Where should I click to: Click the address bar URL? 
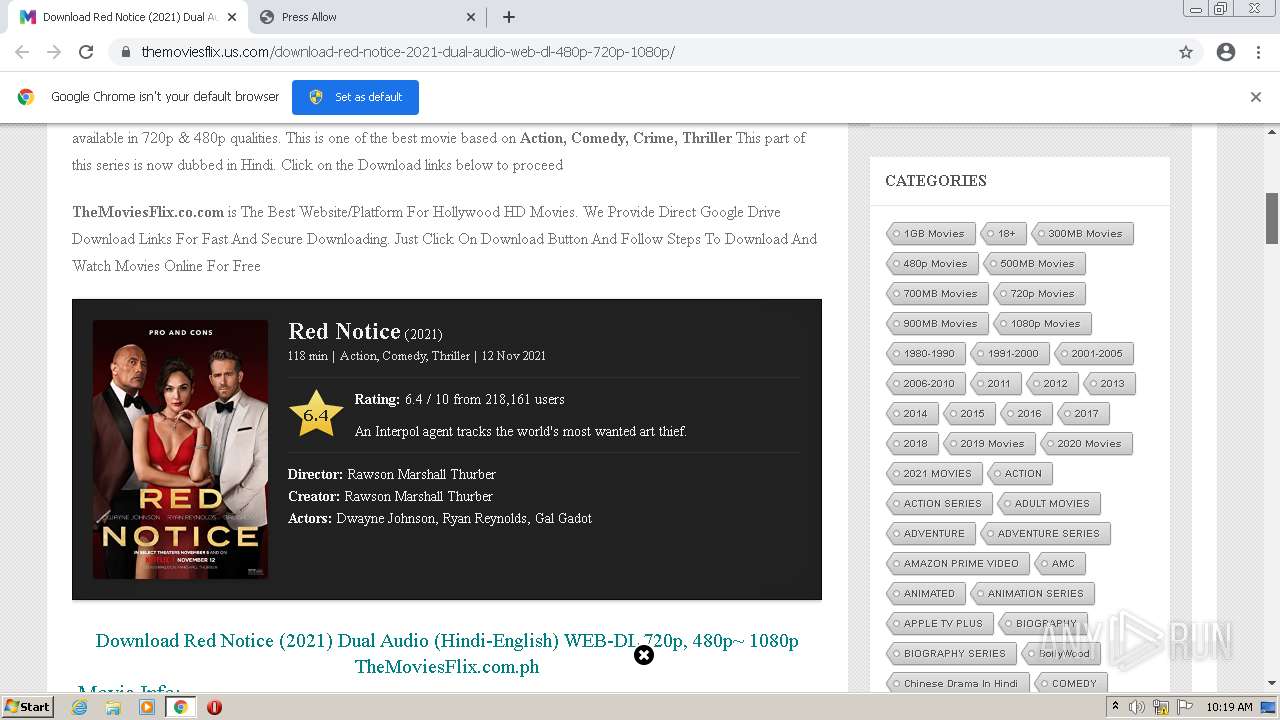pos(408,52)
